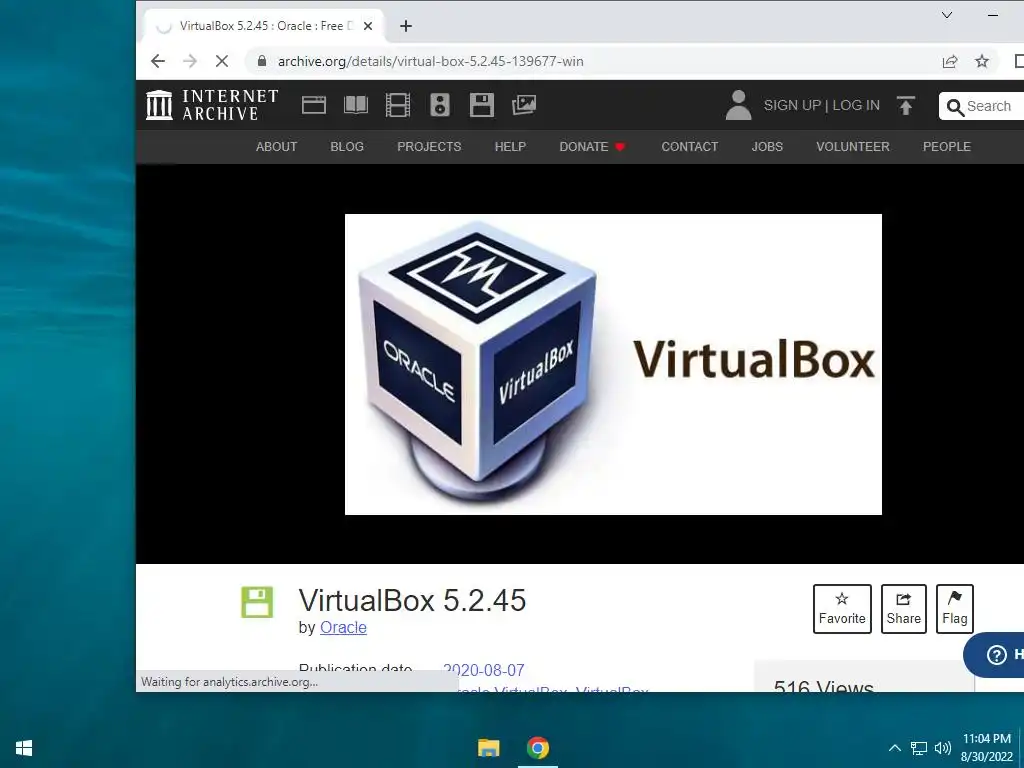Open a new tab with plus button
Viewport: 1024px width, 768px height.
pyautogui.click(x=406, y=26)
